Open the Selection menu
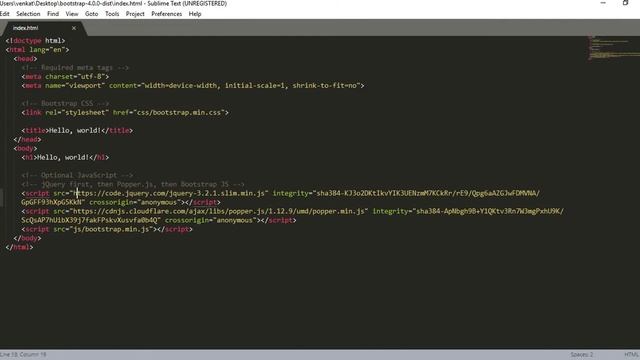Viewport: 640px width, 360px height. [28, 14]
